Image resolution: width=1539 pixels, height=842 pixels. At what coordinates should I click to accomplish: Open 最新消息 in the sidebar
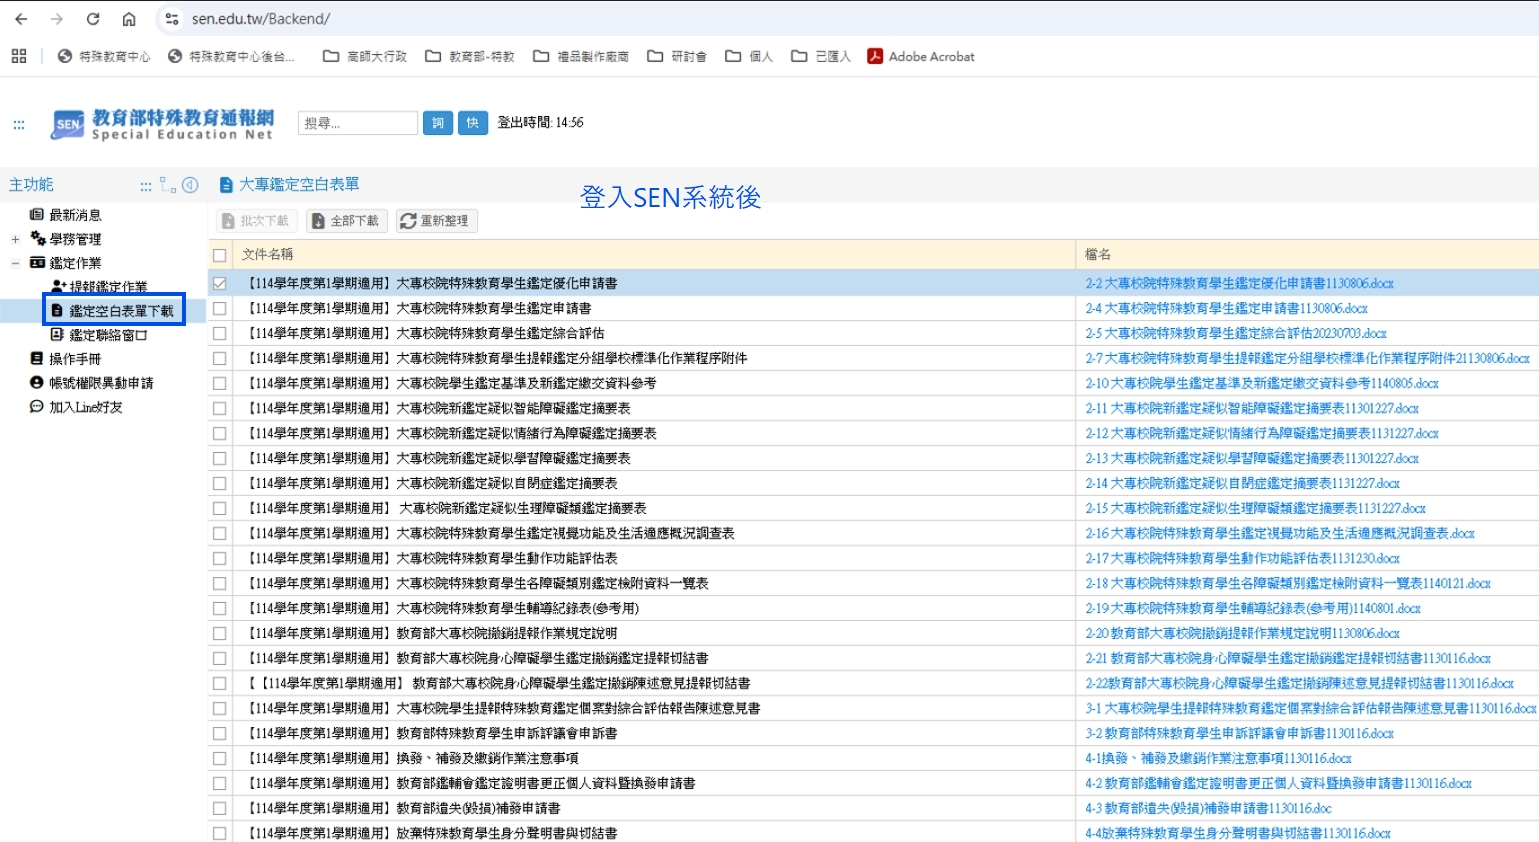click(x=75, y=215)
